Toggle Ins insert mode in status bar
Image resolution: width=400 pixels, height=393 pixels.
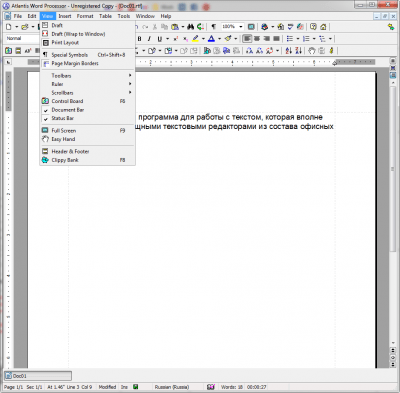coord(124,387)
